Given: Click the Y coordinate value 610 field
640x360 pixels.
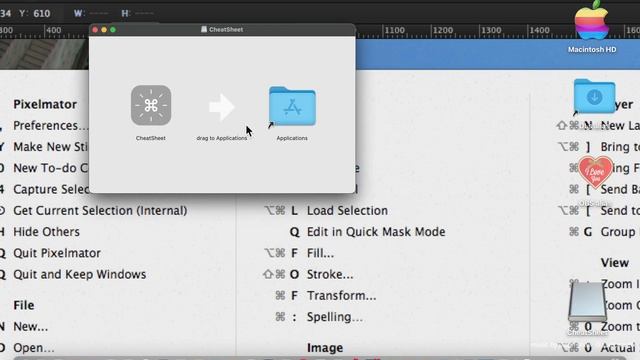Looking at the screenshot, I should (x=42, y=13).
